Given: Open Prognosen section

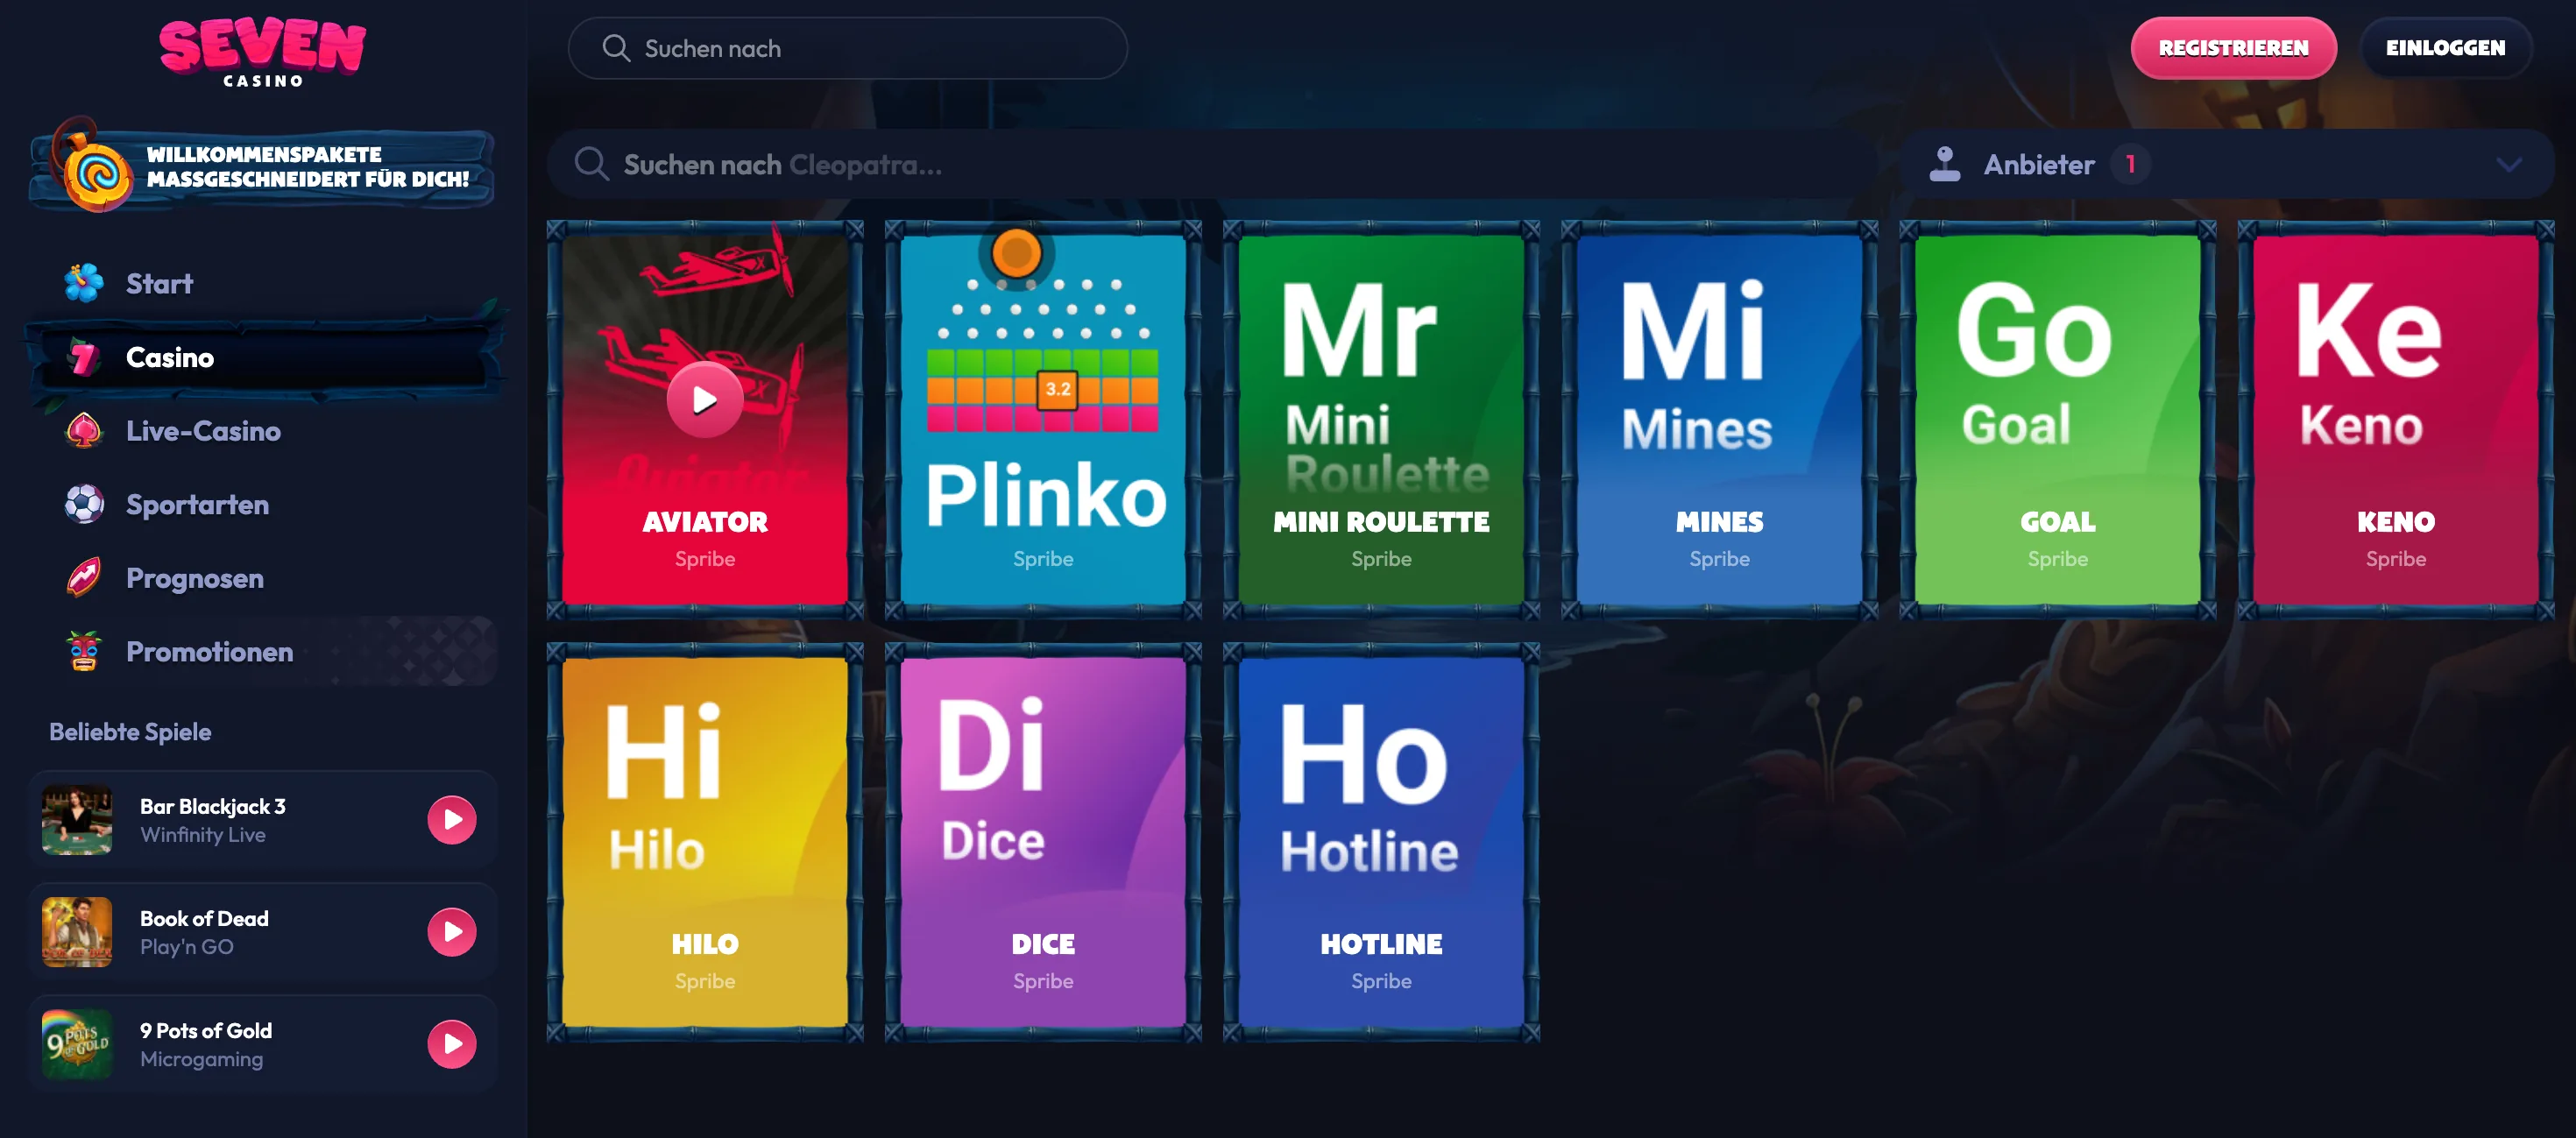Looking at the screenshot, I should (262, 578).
